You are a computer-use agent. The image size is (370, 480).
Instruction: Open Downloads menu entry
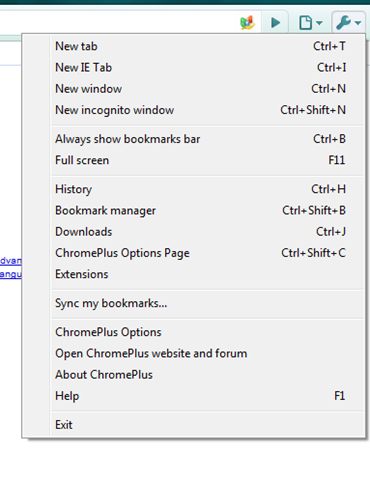[207, 232]
